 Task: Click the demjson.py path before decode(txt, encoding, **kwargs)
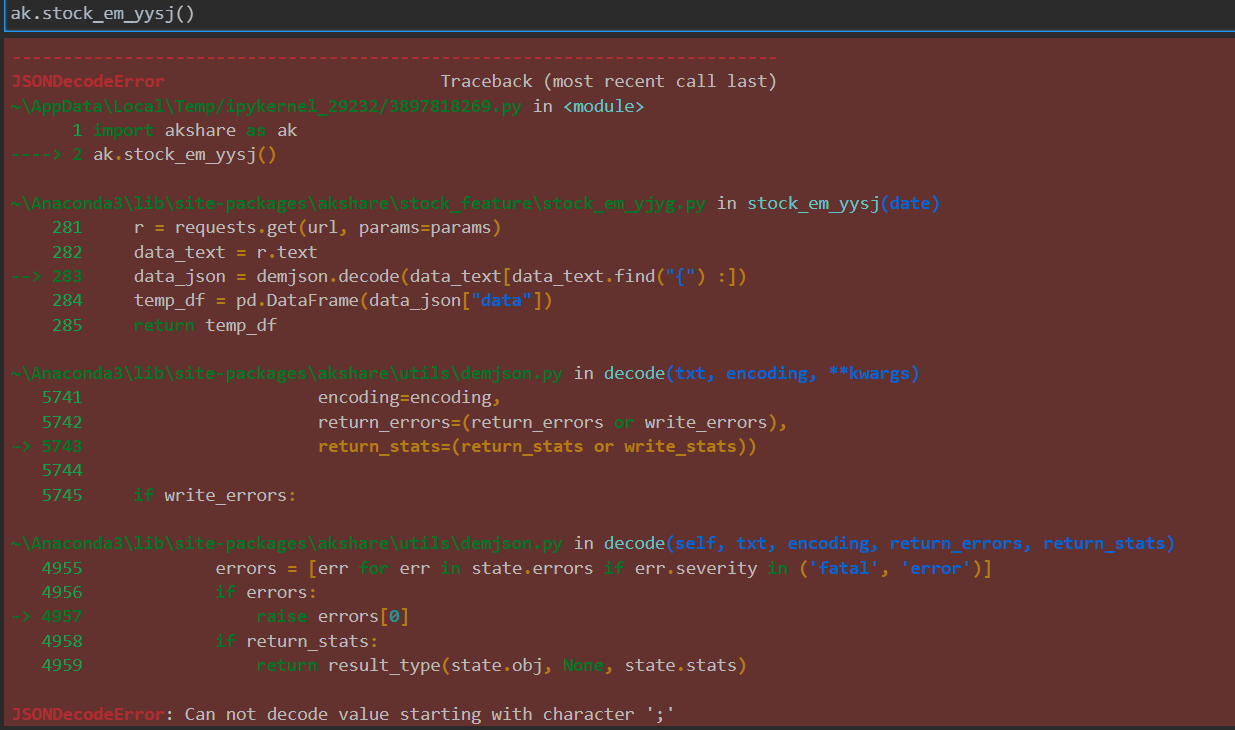(x=287, y=374)
